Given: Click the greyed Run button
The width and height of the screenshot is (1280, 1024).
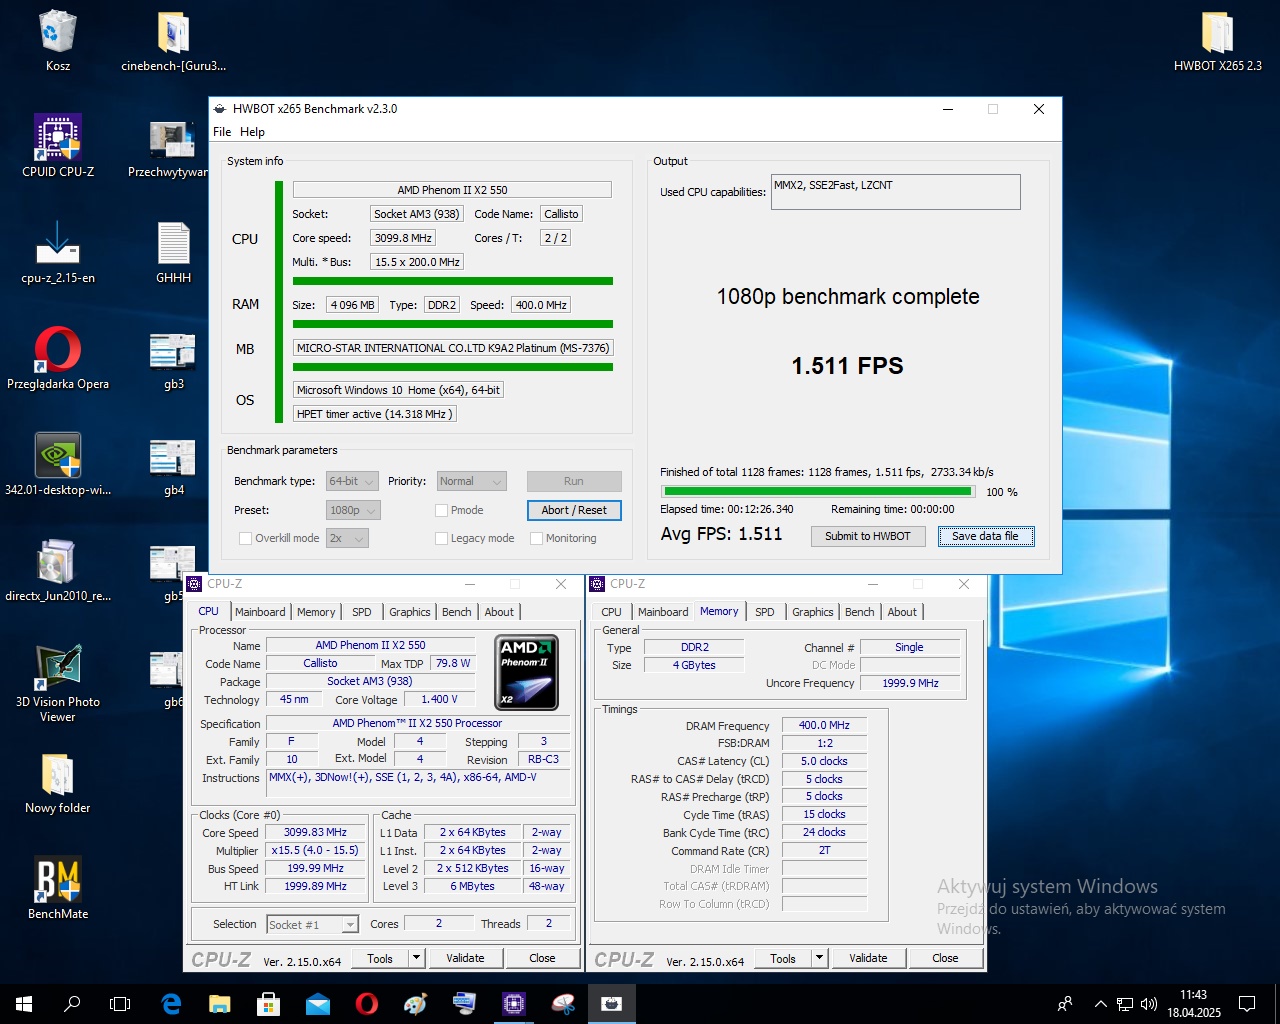Looking at the screenshot, I should (574, 481).
